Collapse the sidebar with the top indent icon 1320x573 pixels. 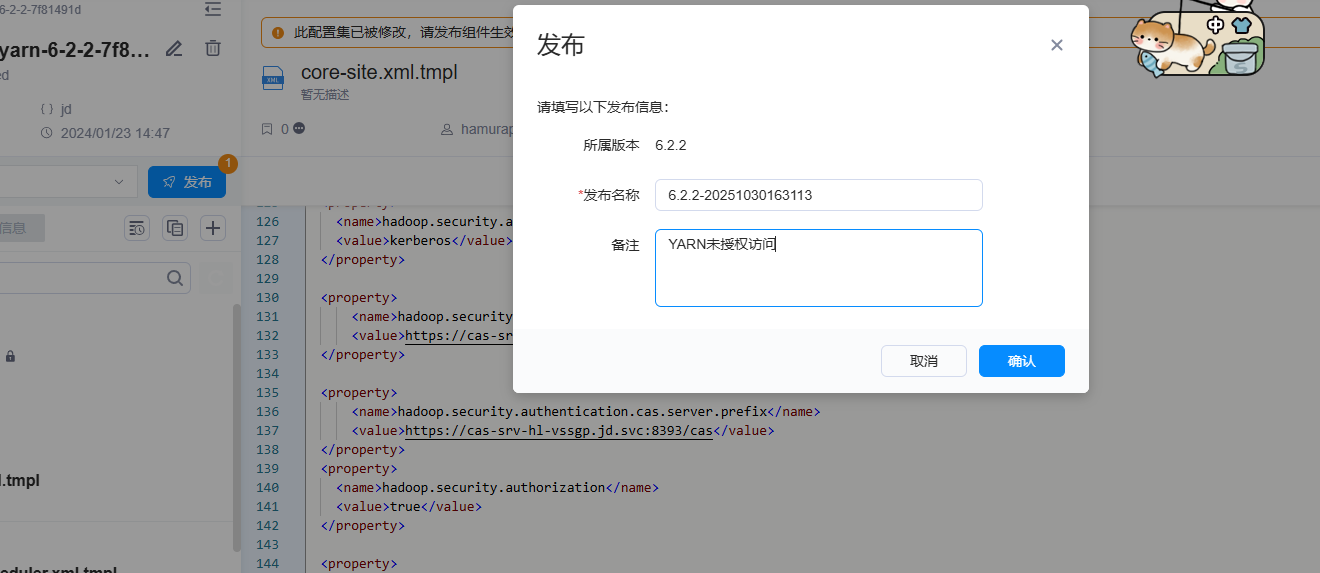pyautogui.click(x=212, y=9)
